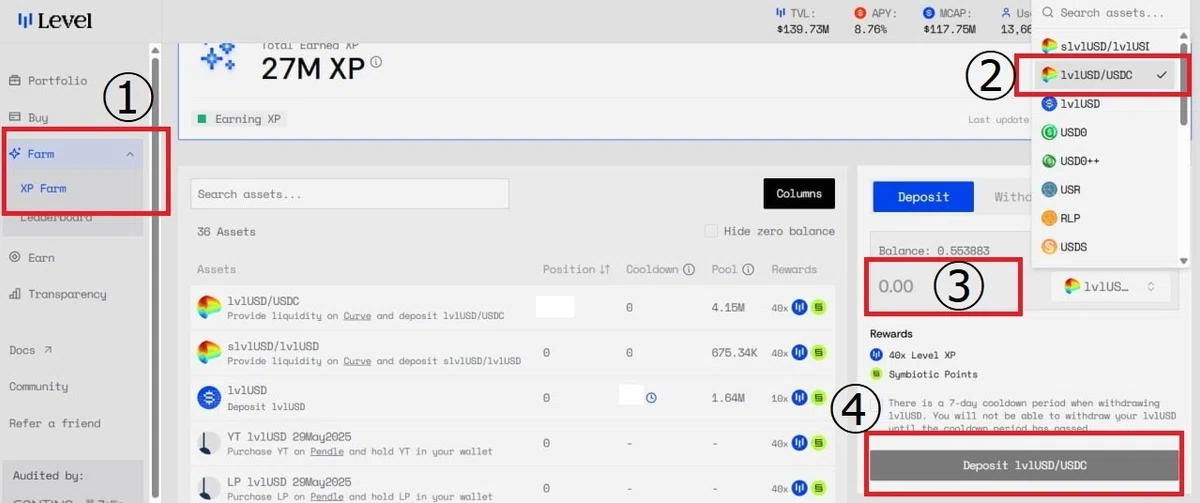Click the 10x Level XP icon in lvlUSD row
The width and height of the screenshot is (1200, 503).
coord(801,398)
